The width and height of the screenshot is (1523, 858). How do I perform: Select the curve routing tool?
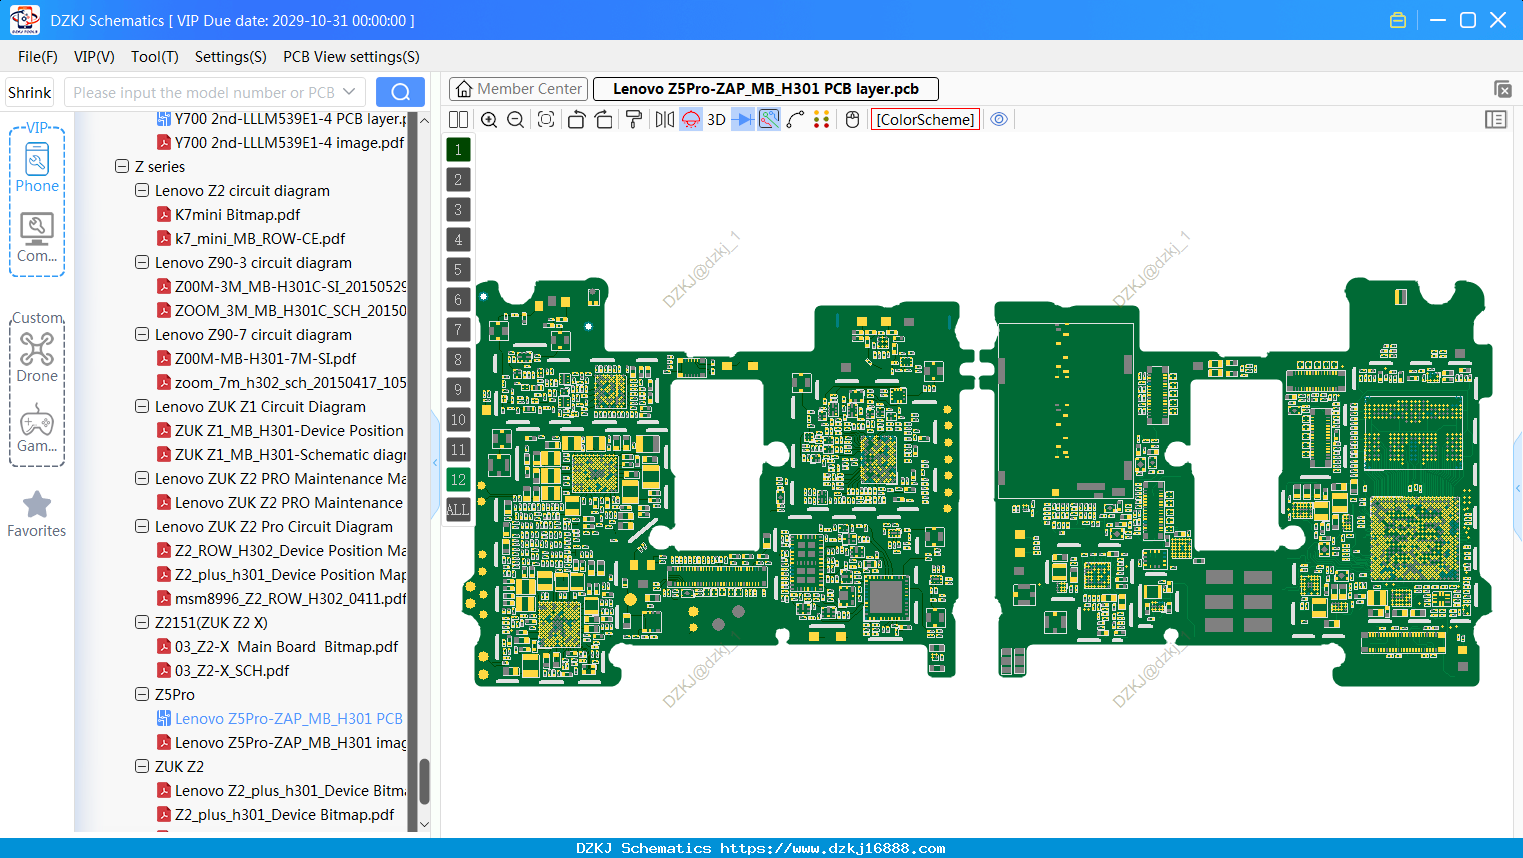point(795,119)
